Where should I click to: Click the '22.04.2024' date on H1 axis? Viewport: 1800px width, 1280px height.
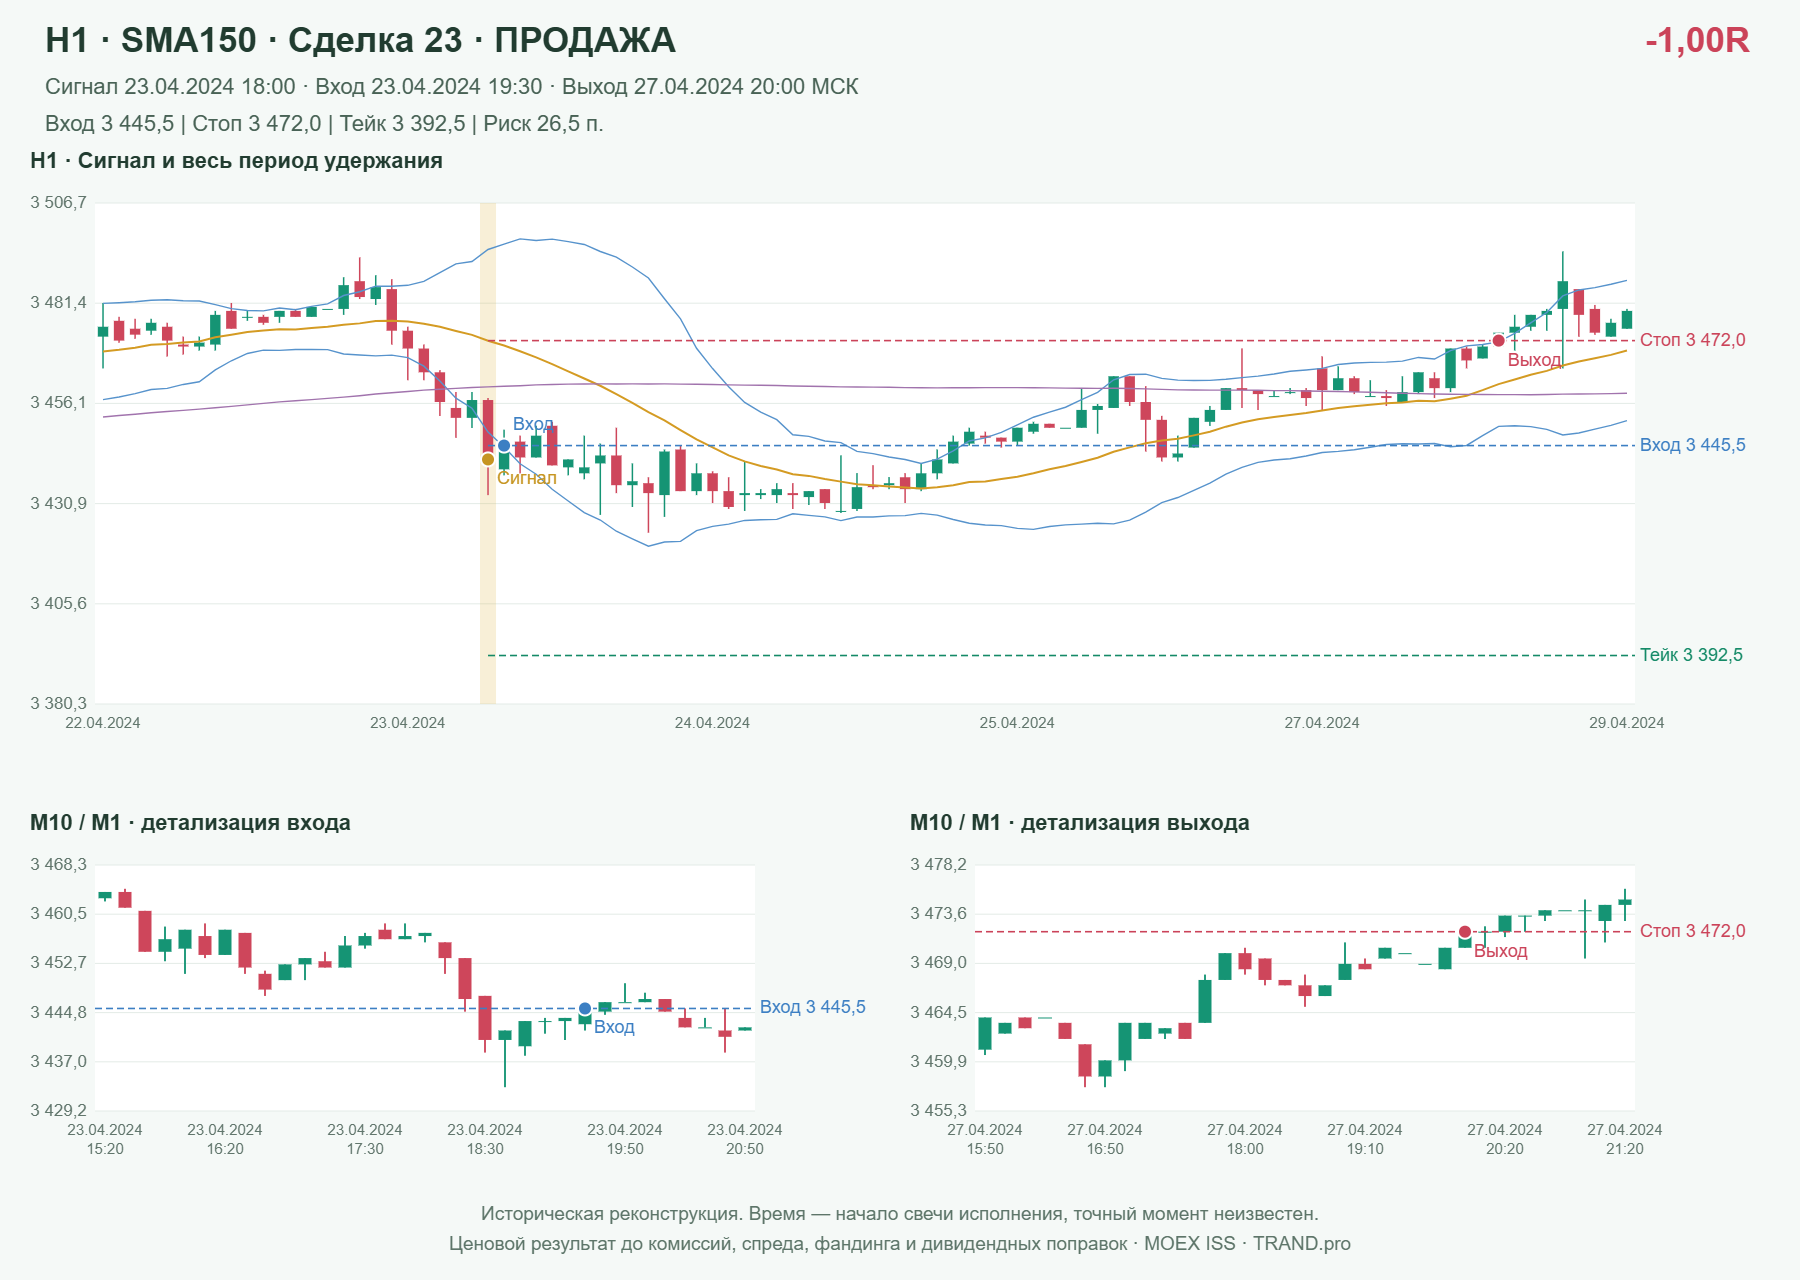[103, 723]
